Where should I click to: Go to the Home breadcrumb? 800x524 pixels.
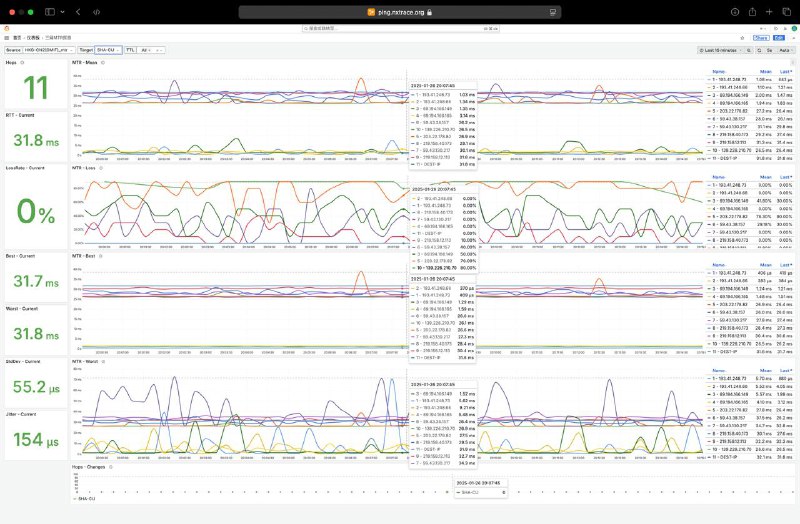click(17, 38)
